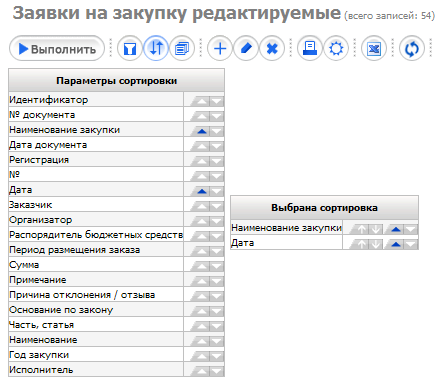Open the print icon

[310, 49]
